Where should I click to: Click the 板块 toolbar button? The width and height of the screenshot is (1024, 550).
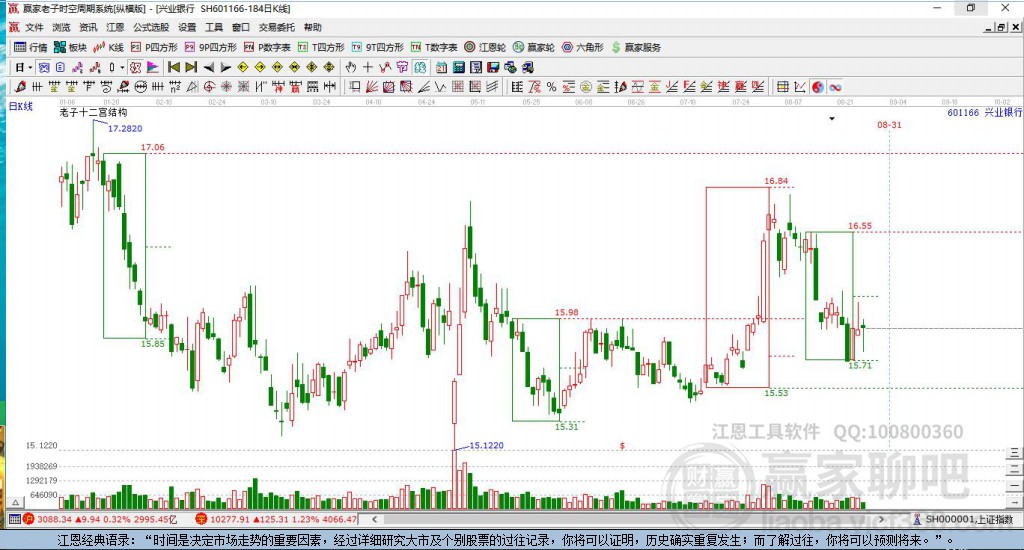[x=70, y=47]
